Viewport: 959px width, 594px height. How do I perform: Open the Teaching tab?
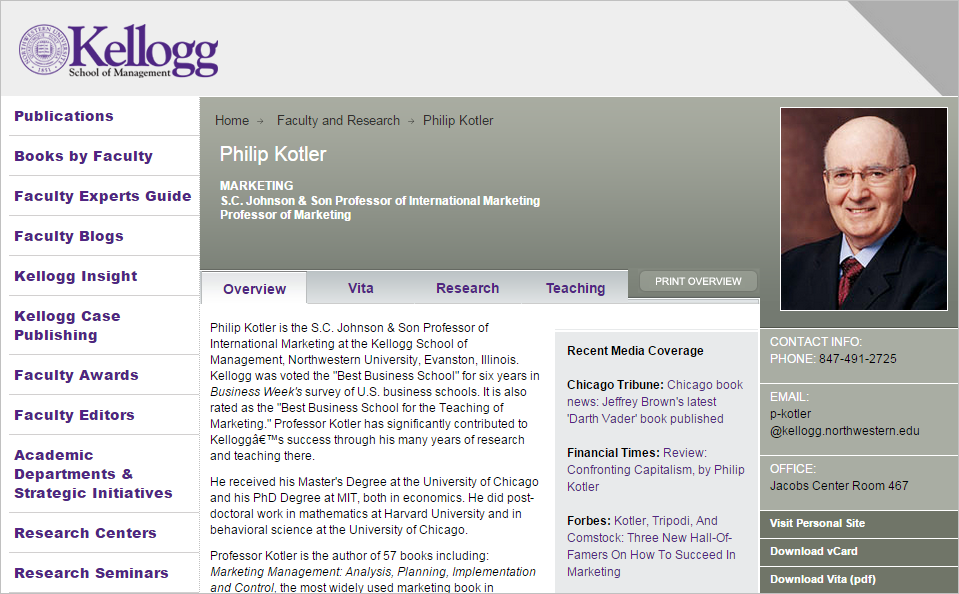[575, 288]
